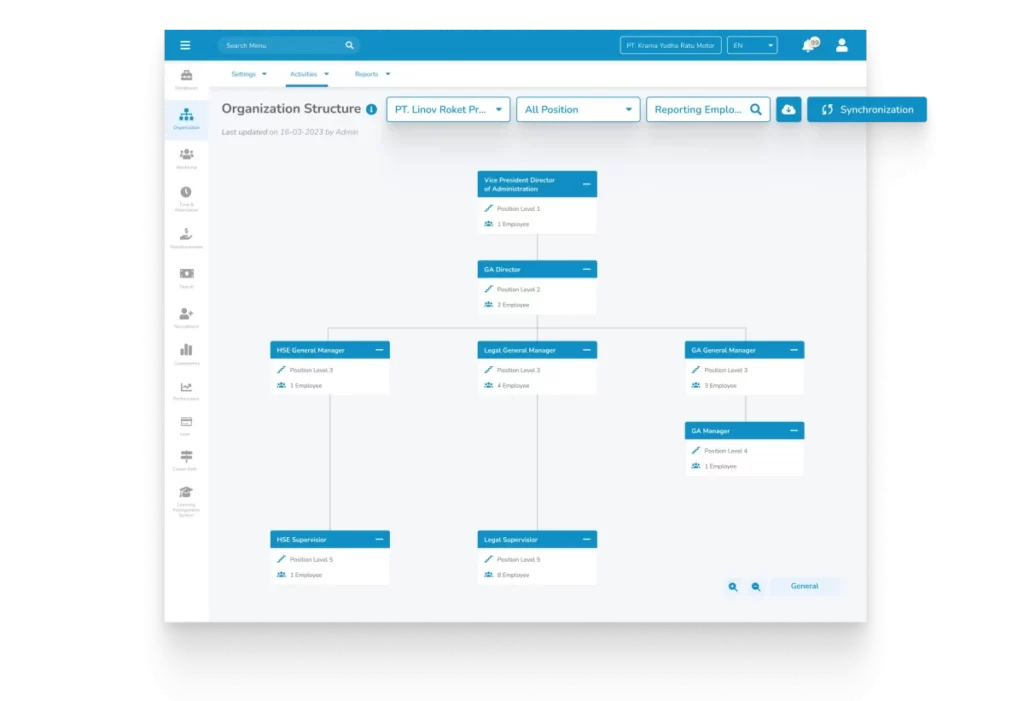Open the All Position dropdown
This screenshot has width=1024, height=701.
(x=578, y=110)
